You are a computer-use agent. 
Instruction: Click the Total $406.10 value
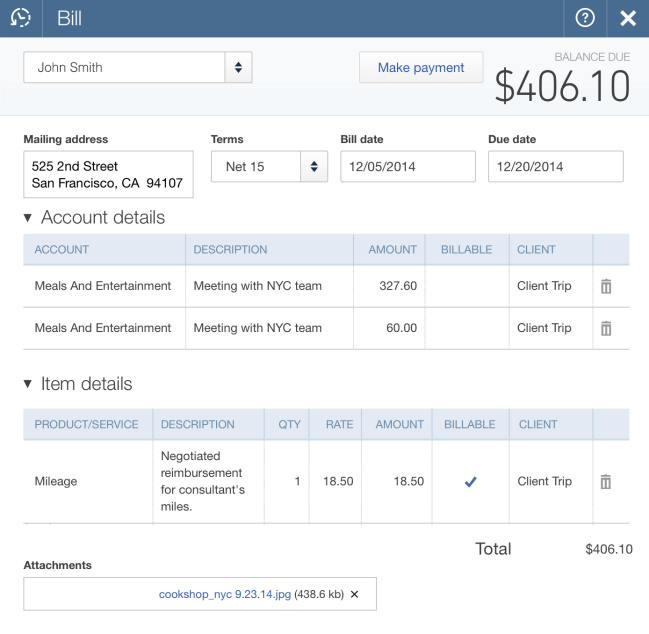click(609, 549)
